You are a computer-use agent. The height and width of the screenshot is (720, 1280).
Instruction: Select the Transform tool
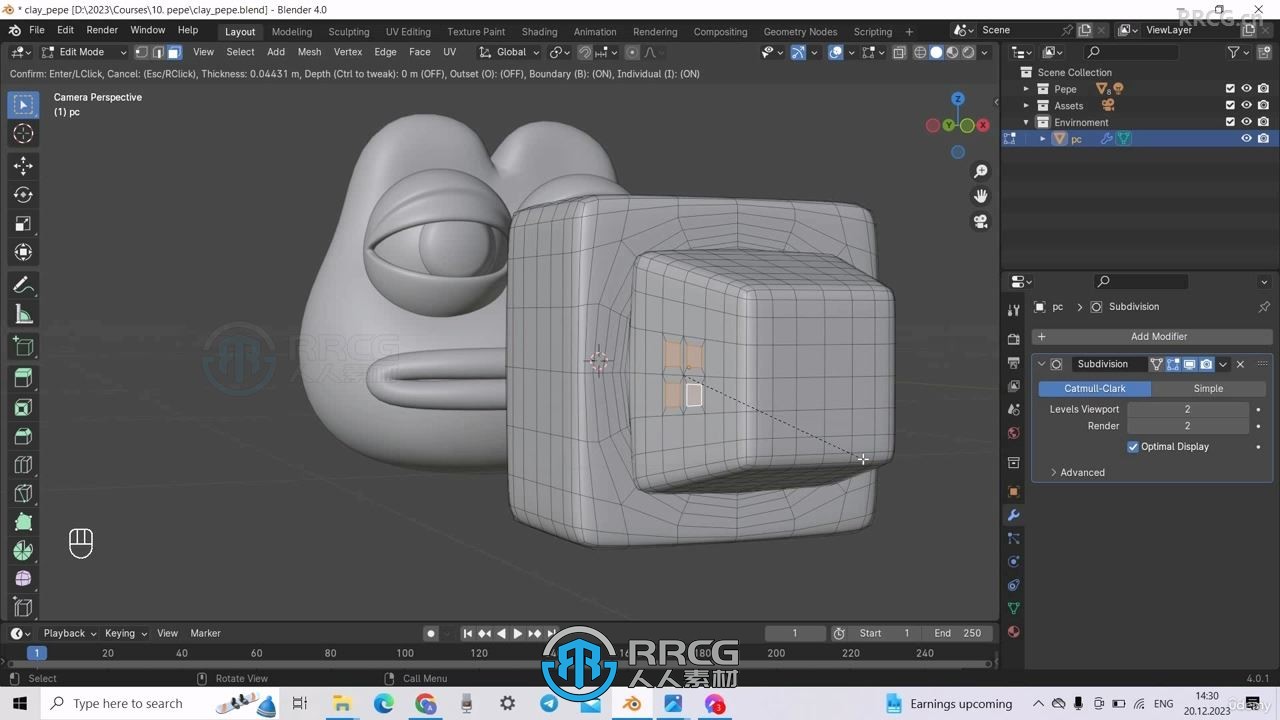pos(23,253)
